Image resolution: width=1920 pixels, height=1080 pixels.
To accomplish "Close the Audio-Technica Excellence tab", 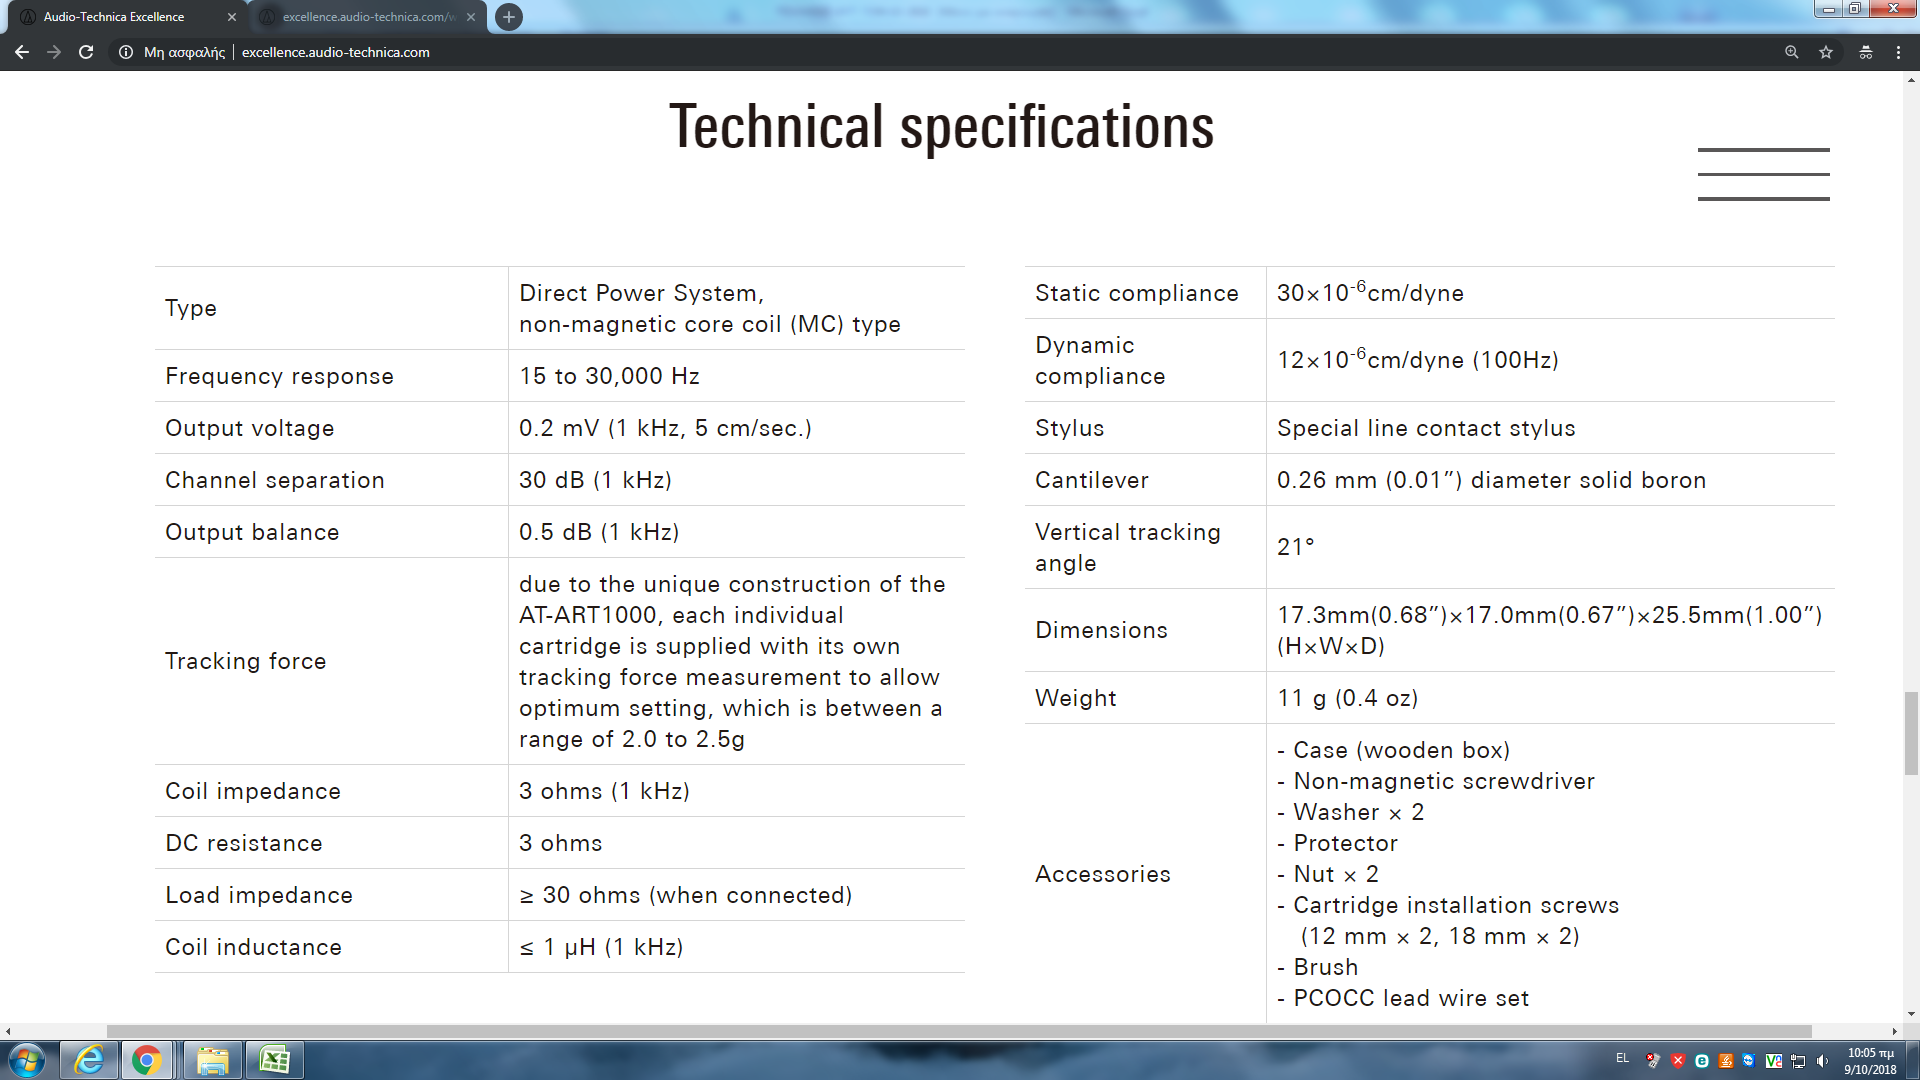I will point(232,17).
